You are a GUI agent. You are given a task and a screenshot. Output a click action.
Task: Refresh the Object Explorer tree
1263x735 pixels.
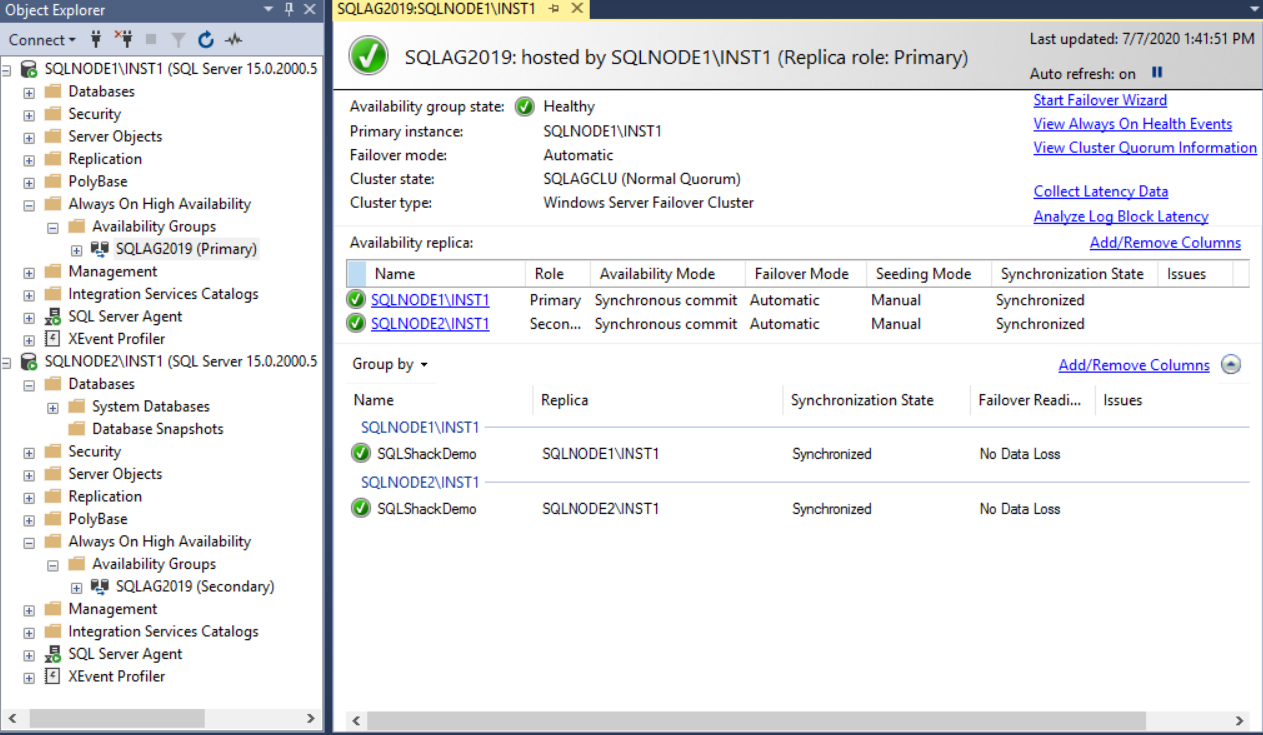point(206,40)
